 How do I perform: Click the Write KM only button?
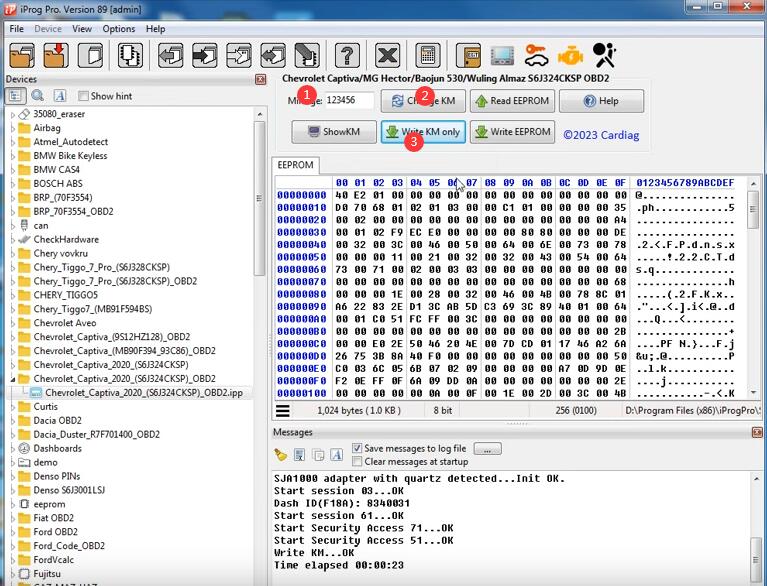pos(423,132)
